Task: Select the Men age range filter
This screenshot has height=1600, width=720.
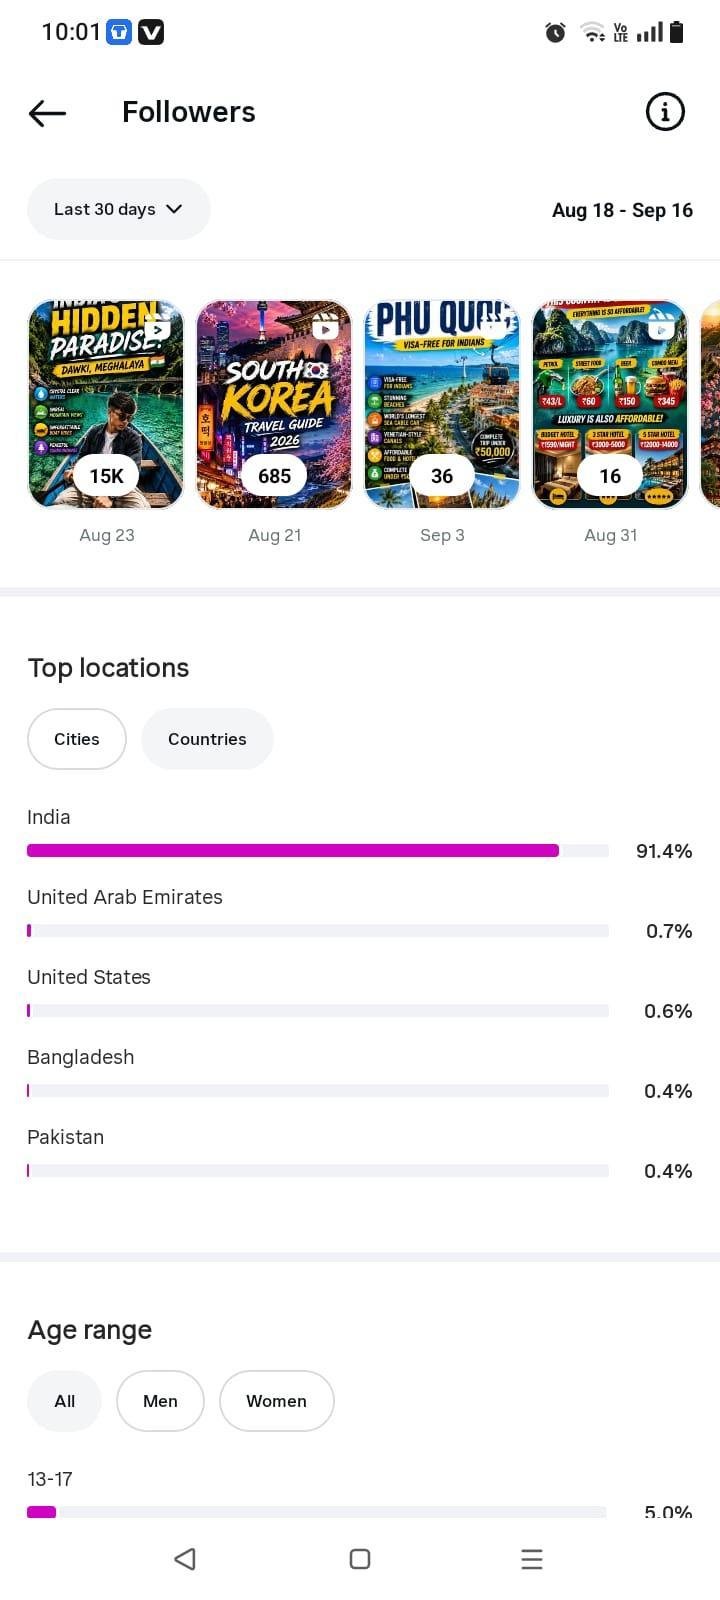Action: (160, 1401)
